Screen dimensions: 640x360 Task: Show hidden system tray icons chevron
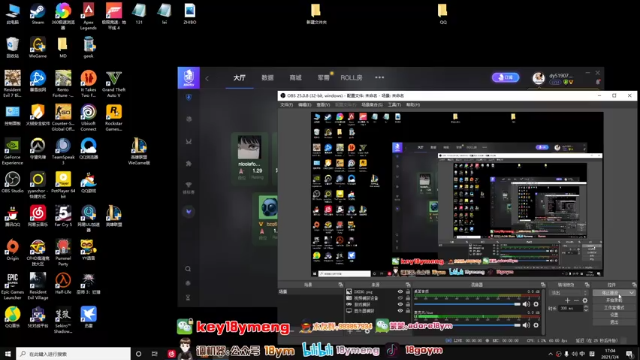pos(550,354)
